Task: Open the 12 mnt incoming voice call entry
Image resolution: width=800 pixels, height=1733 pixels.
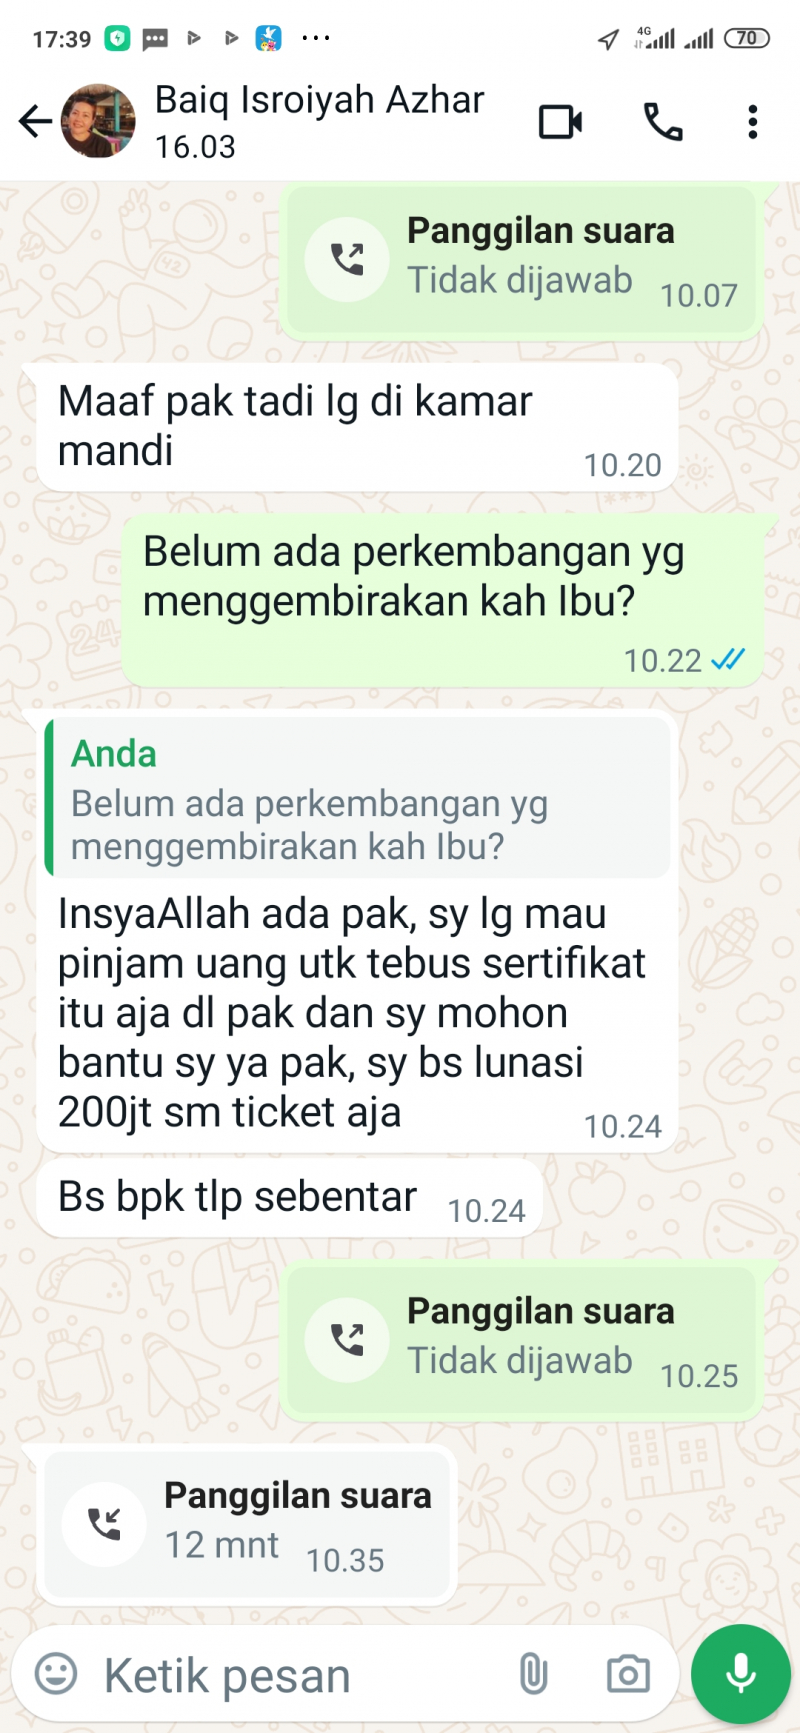Action: 247,1525
